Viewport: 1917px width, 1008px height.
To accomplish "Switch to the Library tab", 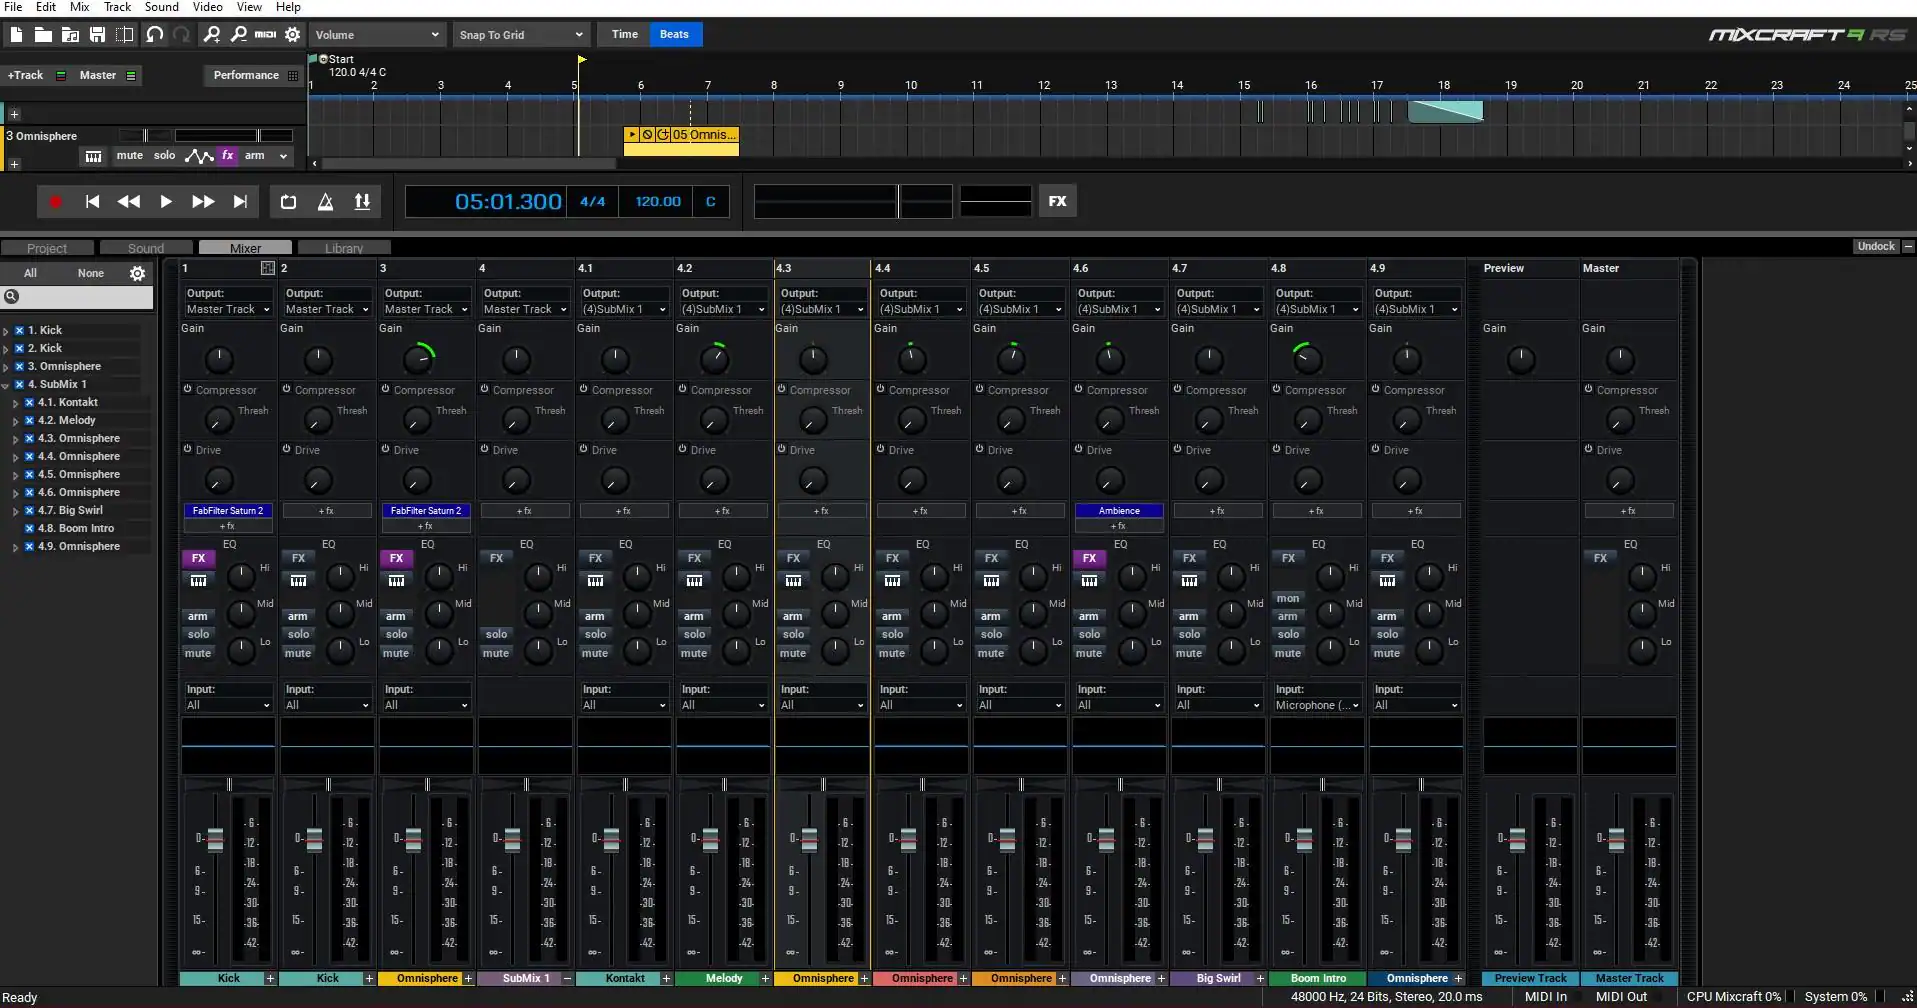I will pos(343,248).
